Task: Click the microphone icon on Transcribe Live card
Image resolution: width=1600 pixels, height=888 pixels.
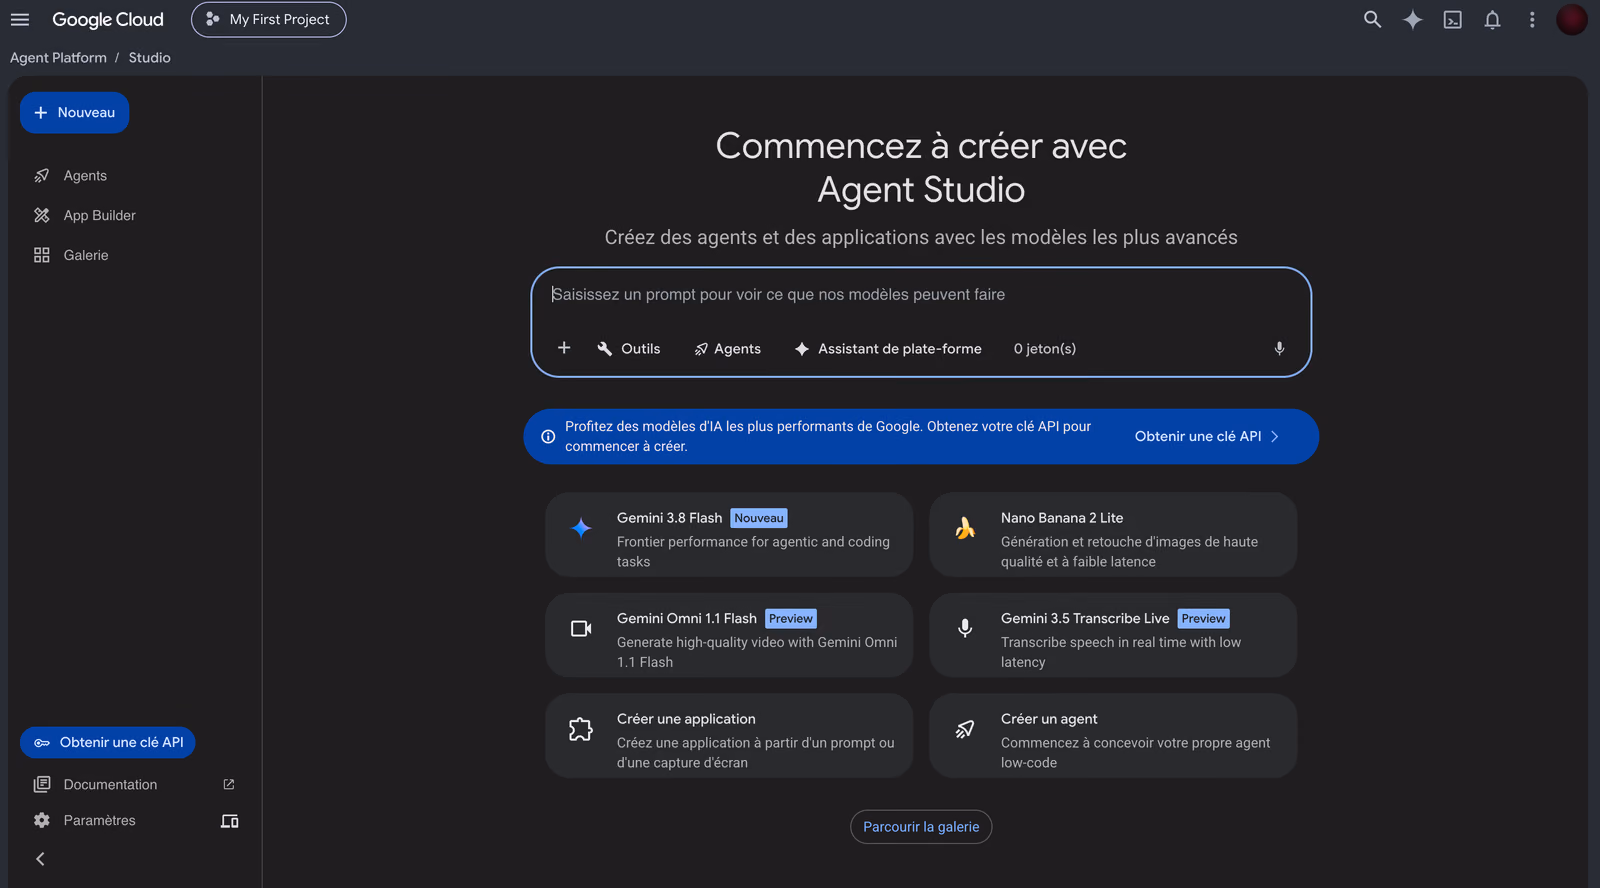Action: (x=965, y=629)
